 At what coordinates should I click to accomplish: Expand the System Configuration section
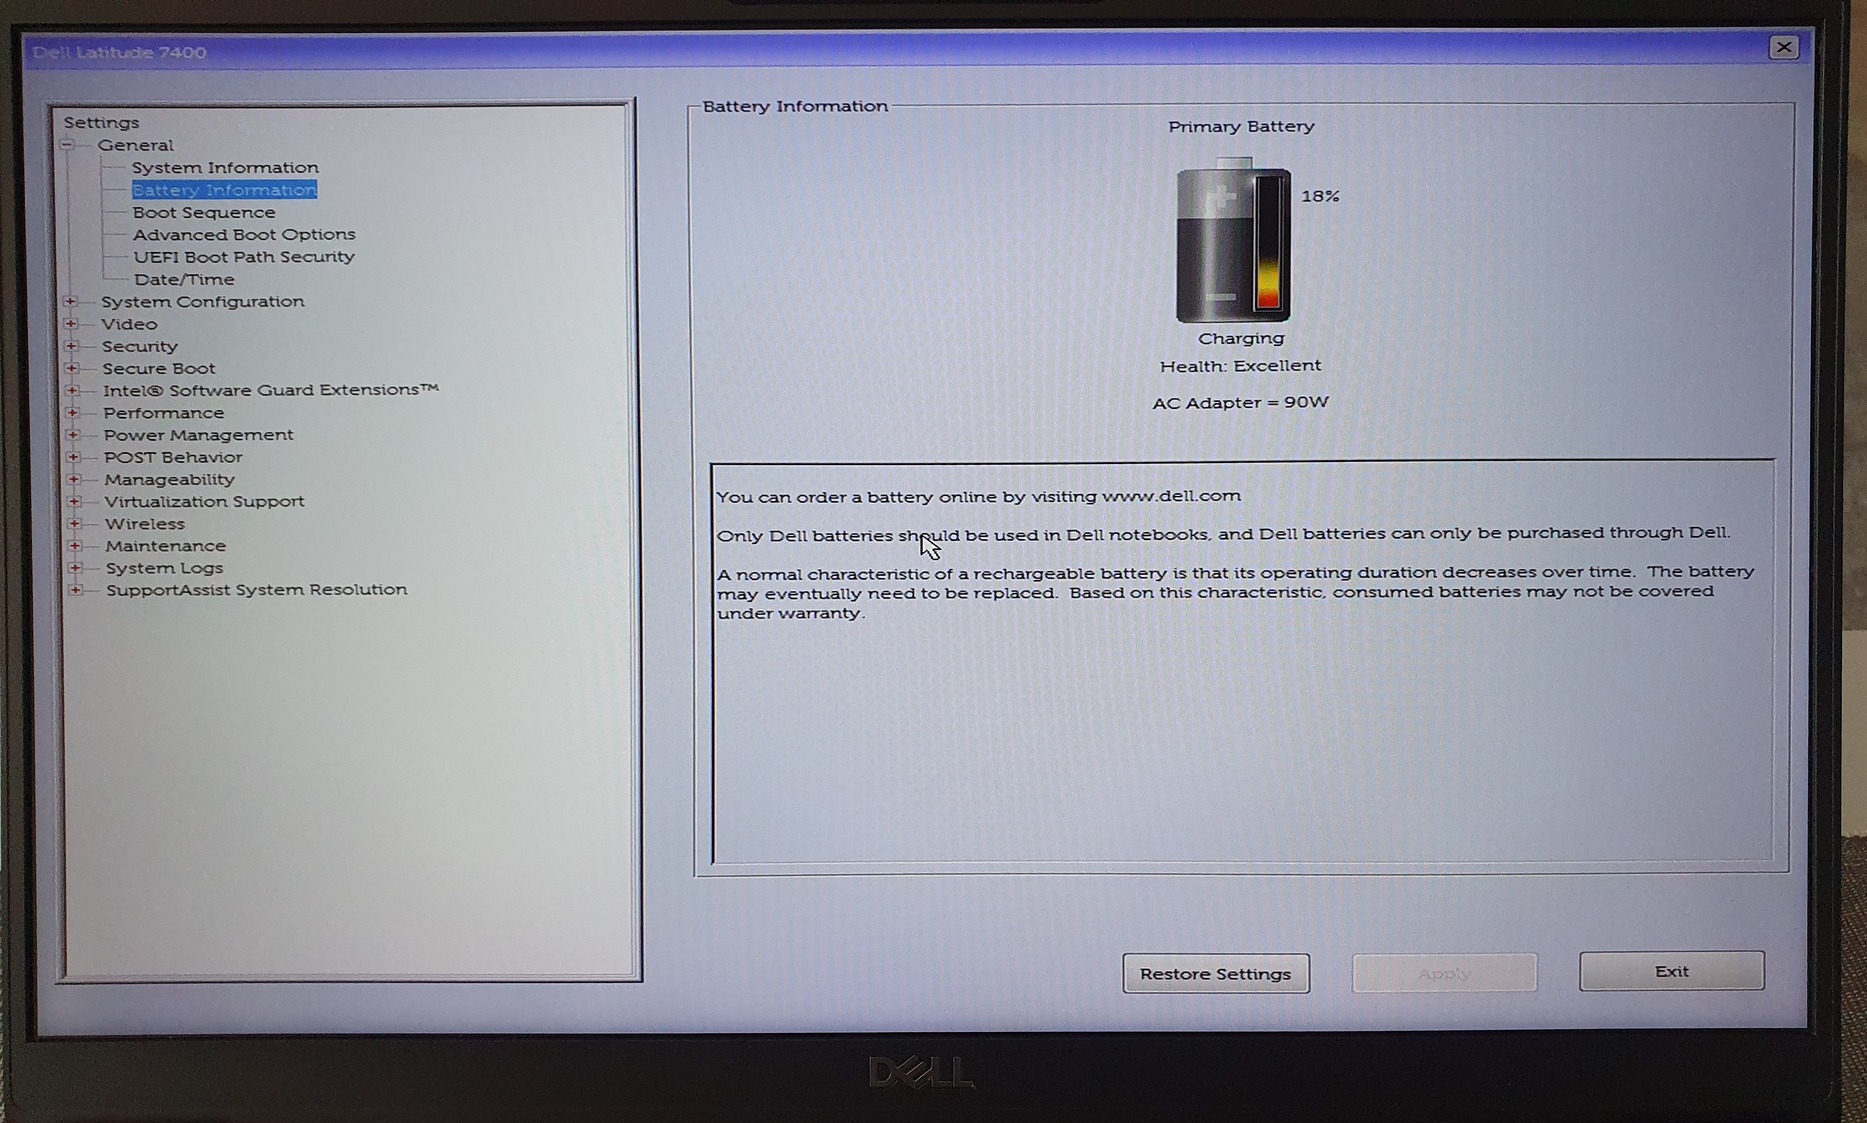tap(71, 301)
